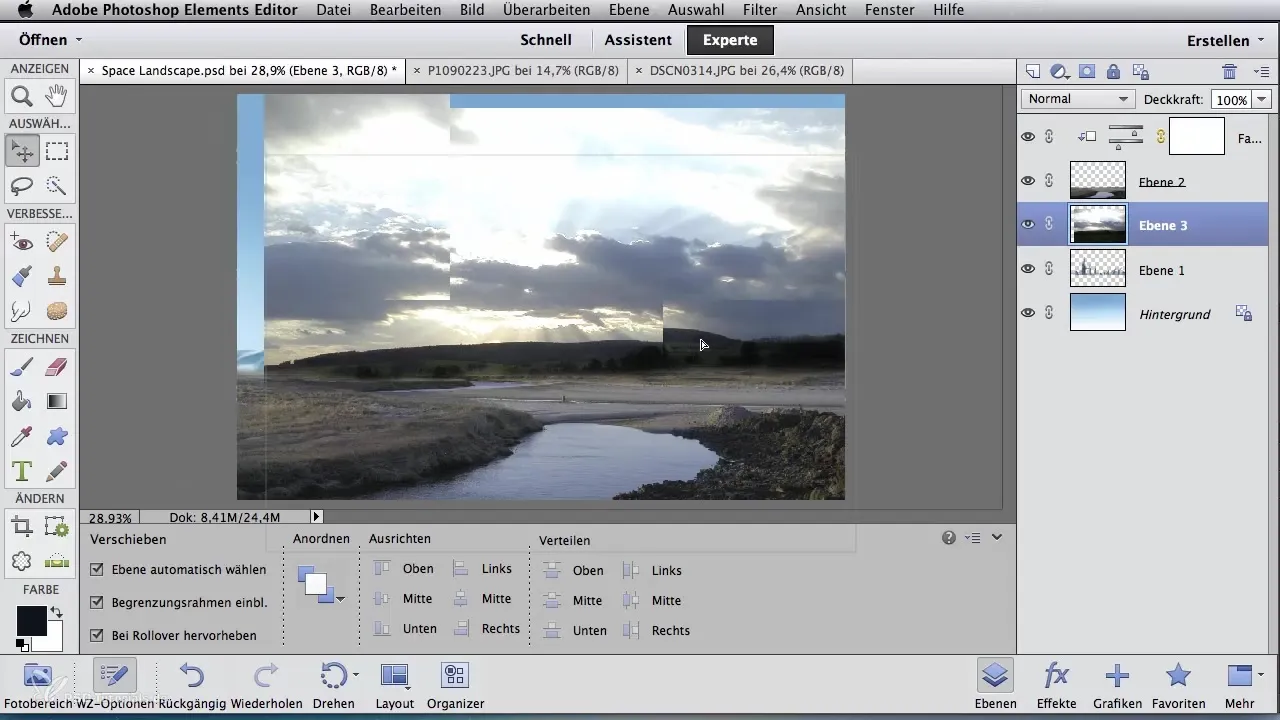Hide the Ebene 3 layer
The image size is (1280, 720).
(1028, 225)
